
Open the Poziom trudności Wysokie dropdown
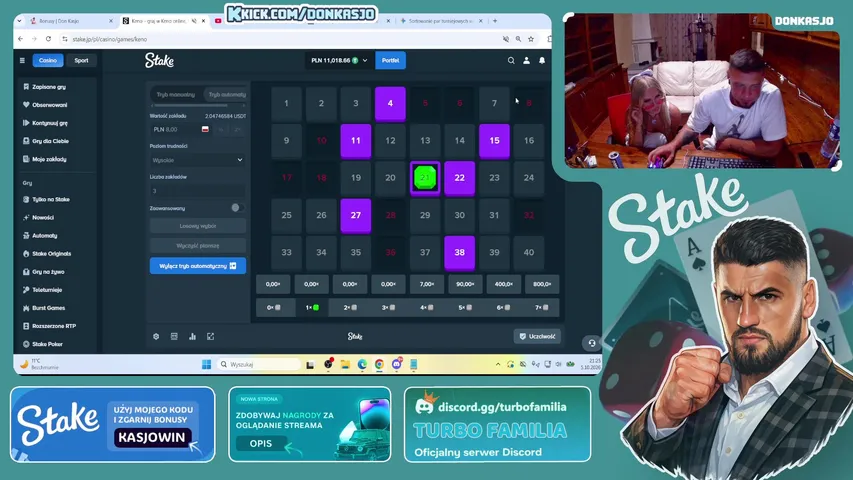click(x=197, y=160)
